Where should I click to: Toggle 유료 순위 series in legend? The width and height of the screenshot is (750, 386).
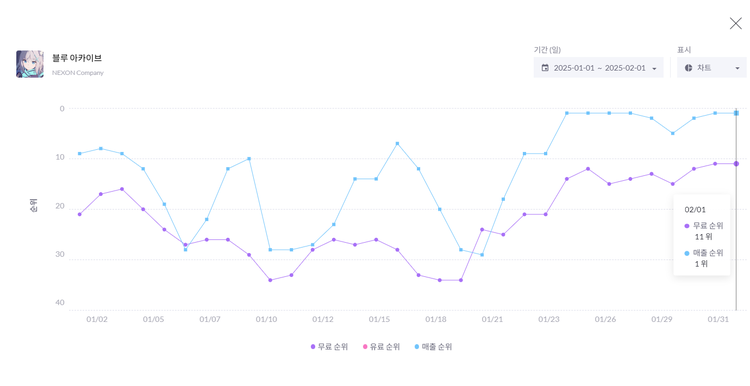[381, 347]
